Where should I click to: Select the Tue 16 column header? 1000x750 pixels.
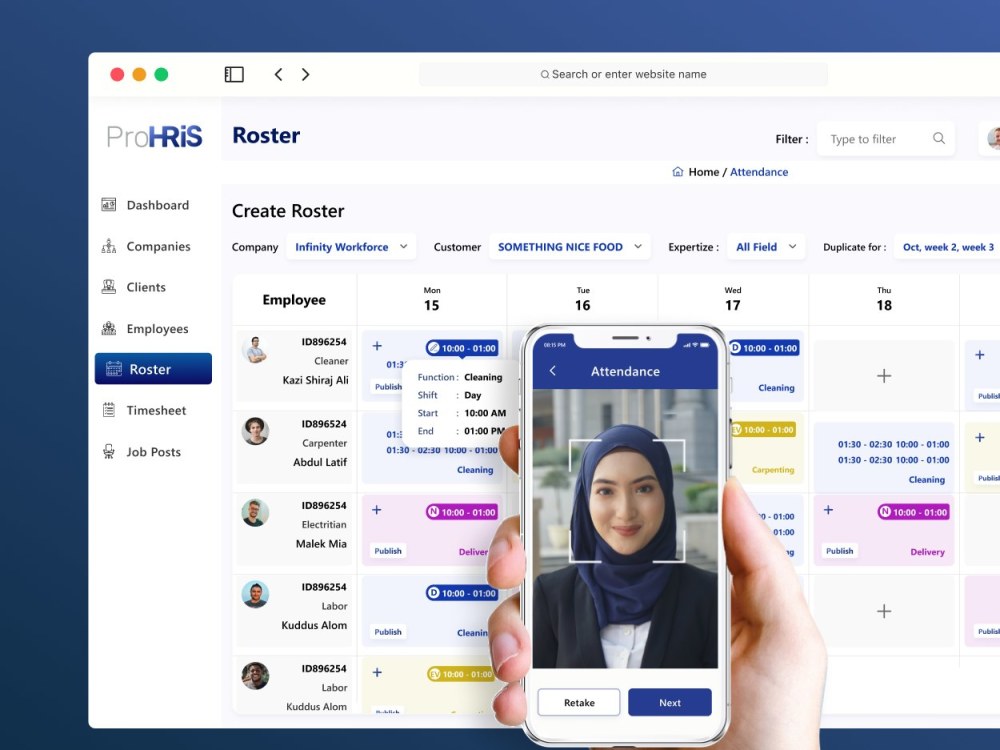coord(582,299)
